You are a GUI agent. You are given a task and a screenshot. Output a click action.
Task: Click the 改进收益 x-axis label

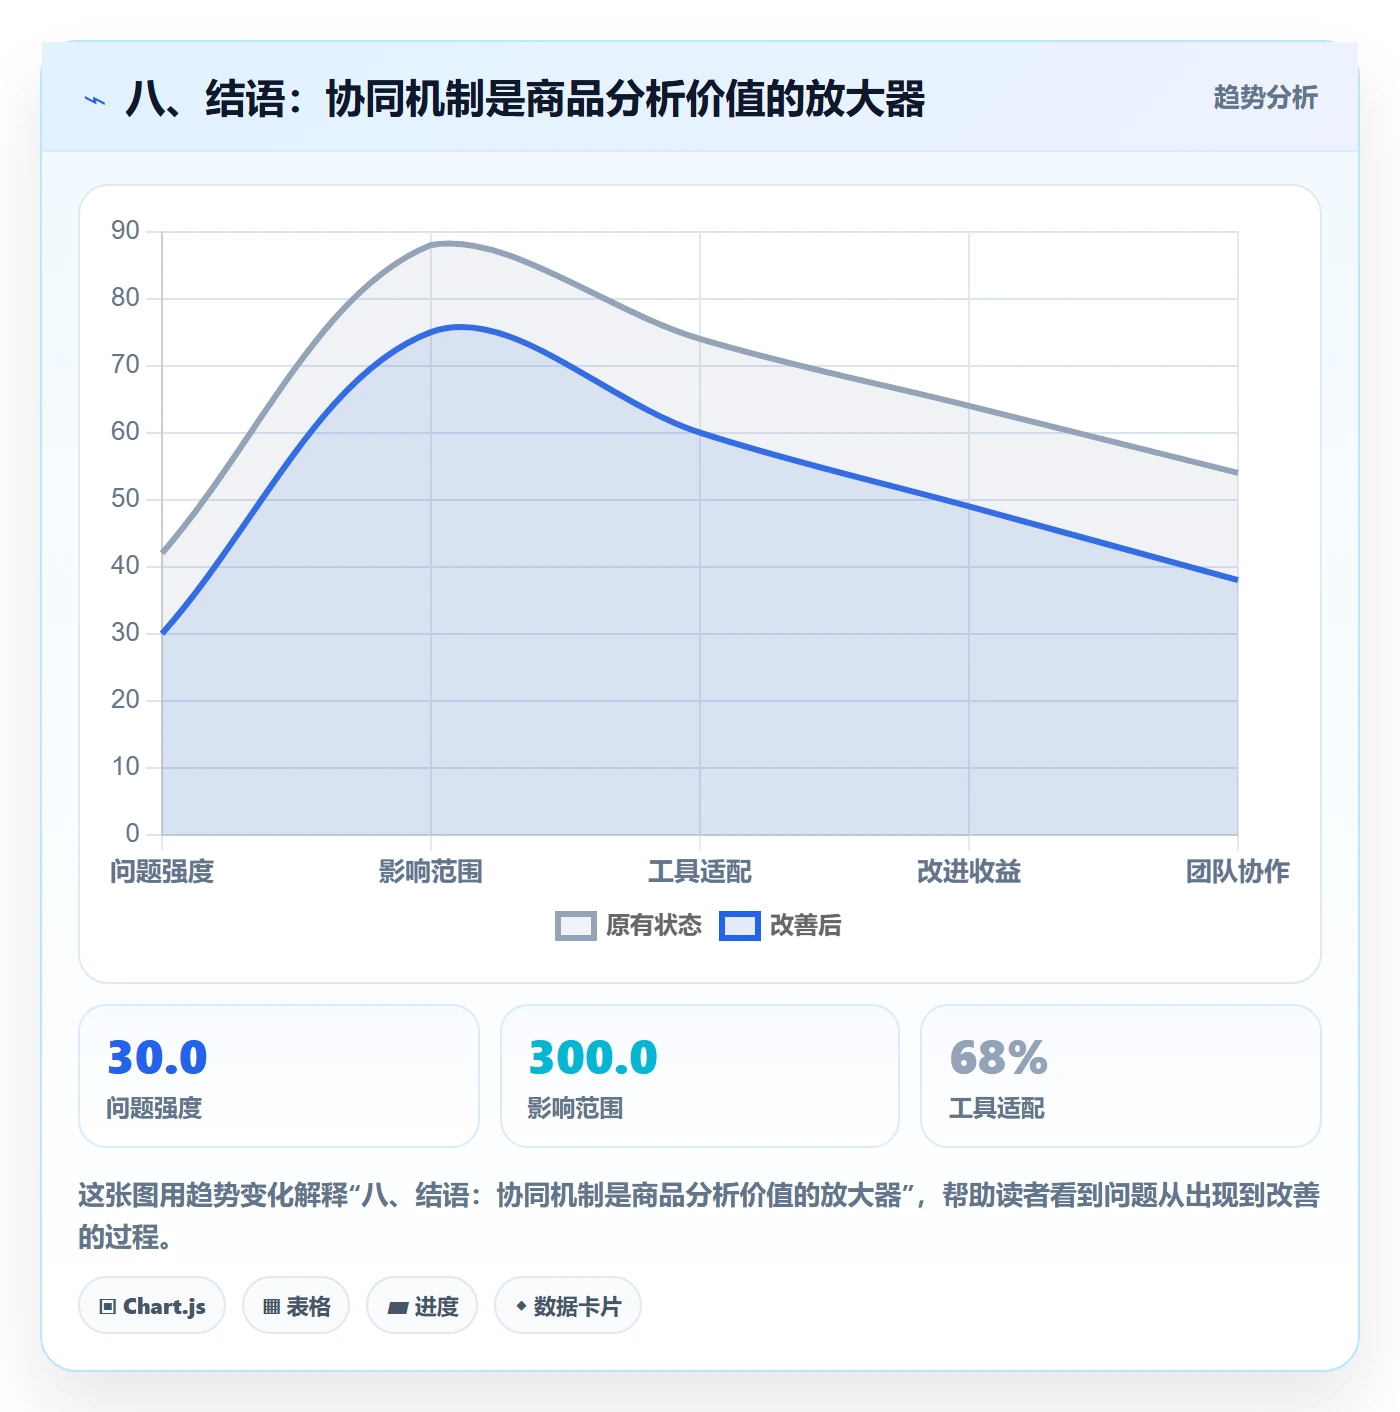pos(969,871)
